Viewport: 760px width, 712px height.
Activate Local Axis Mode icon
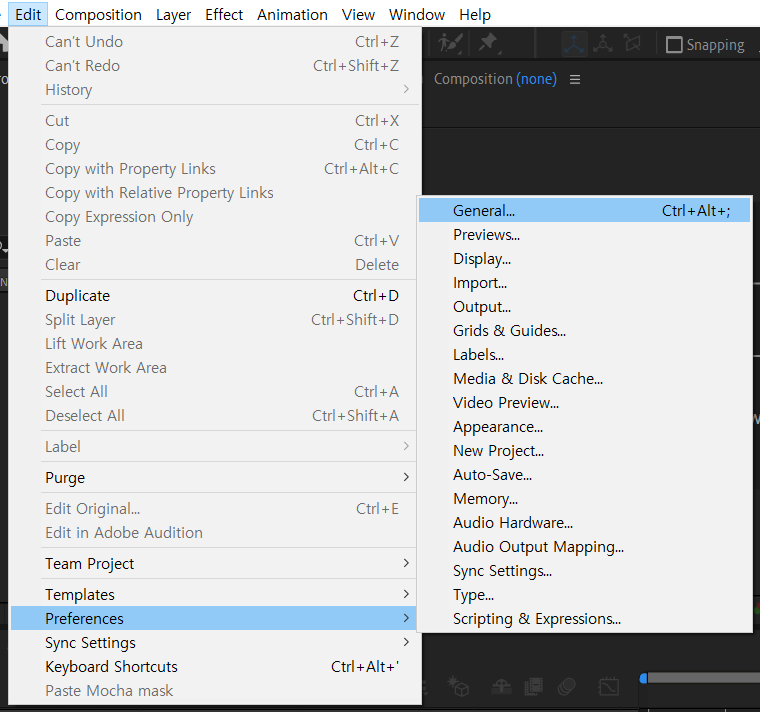point(574,44)
